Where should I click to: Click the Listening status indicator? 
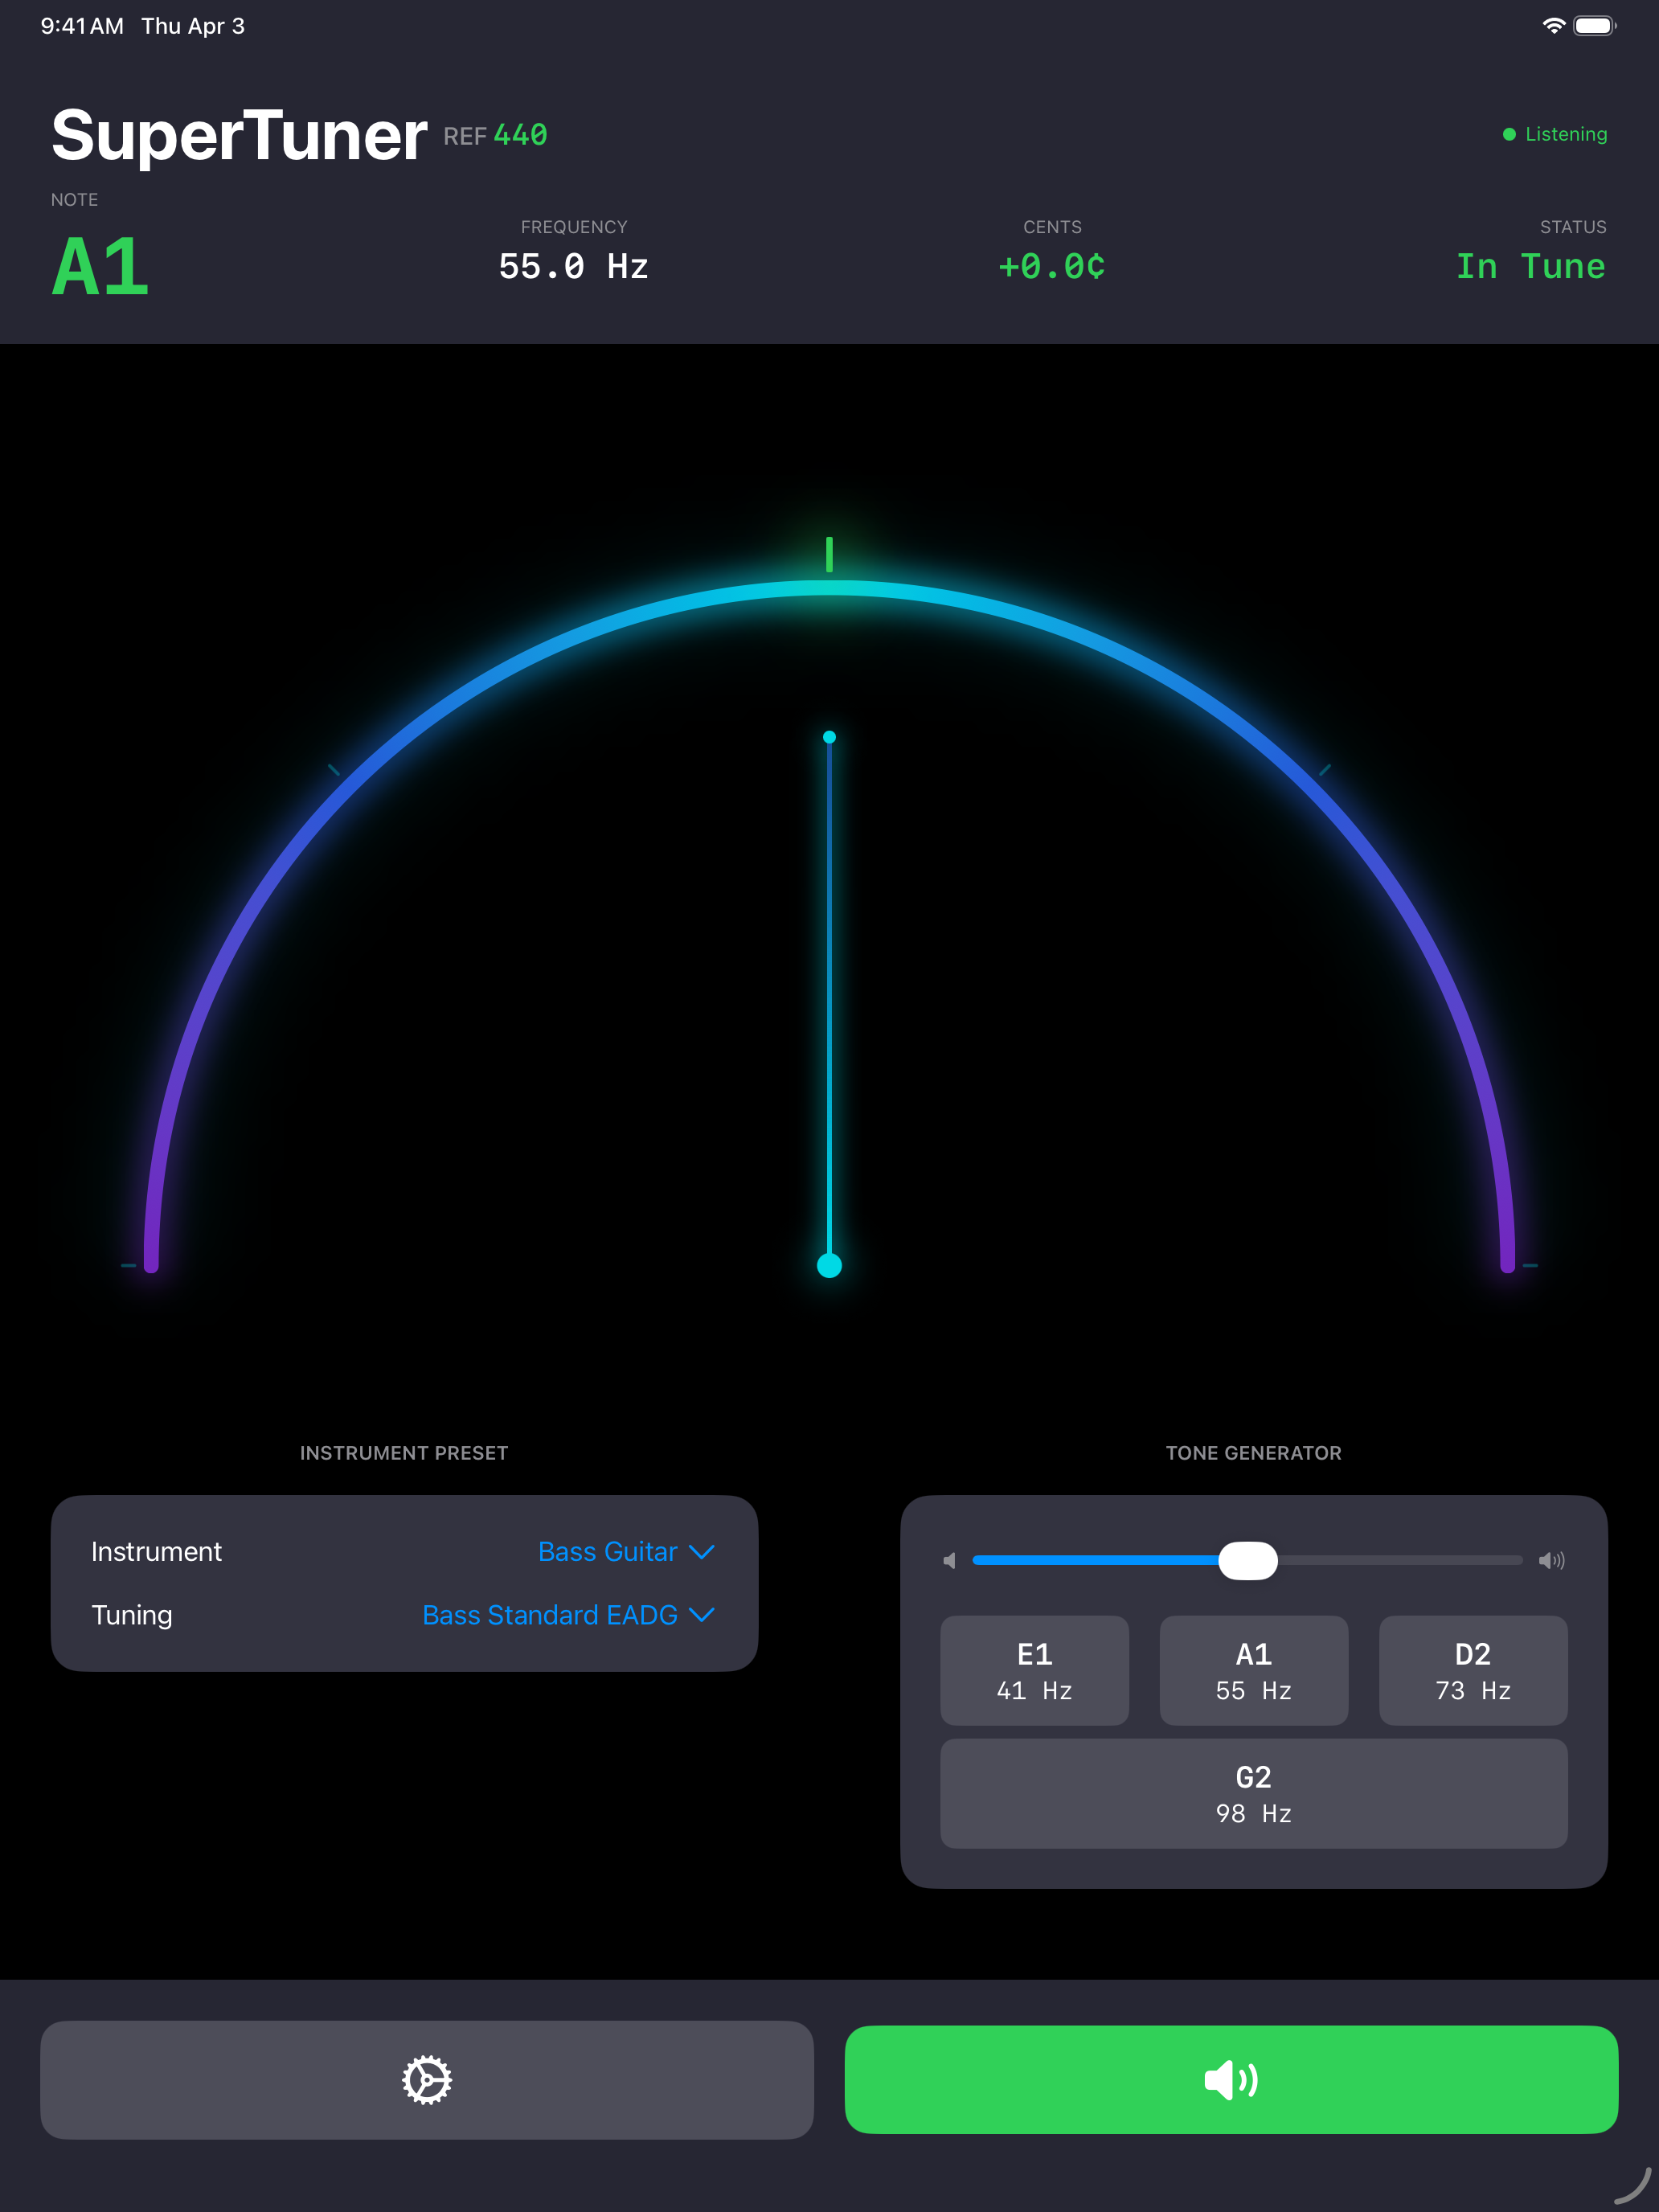pyautogui.click(x=1555, y=134)
